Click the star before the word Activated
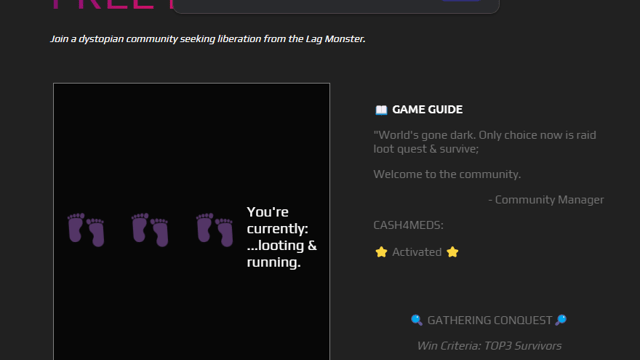Viewport: 640px width, 360px height. coord(381,252)
